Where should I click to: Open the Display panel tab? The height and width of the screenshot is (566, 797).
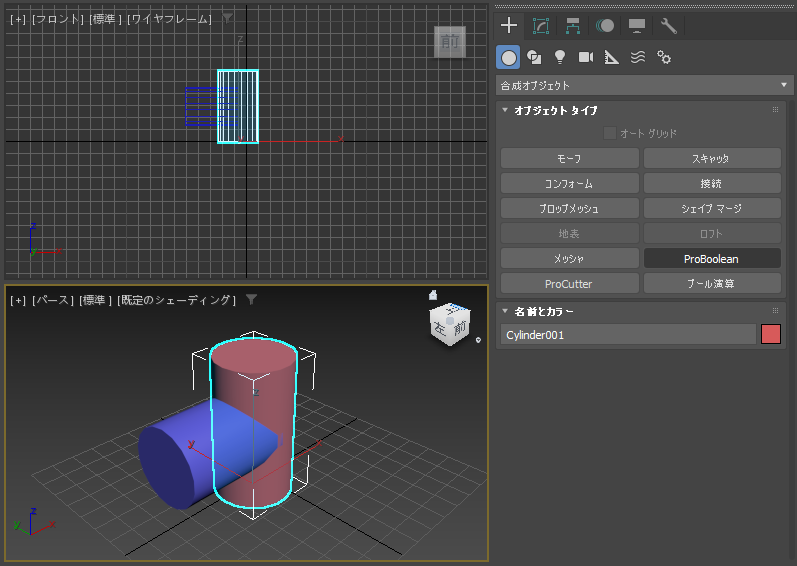click(x=637, y=25)
